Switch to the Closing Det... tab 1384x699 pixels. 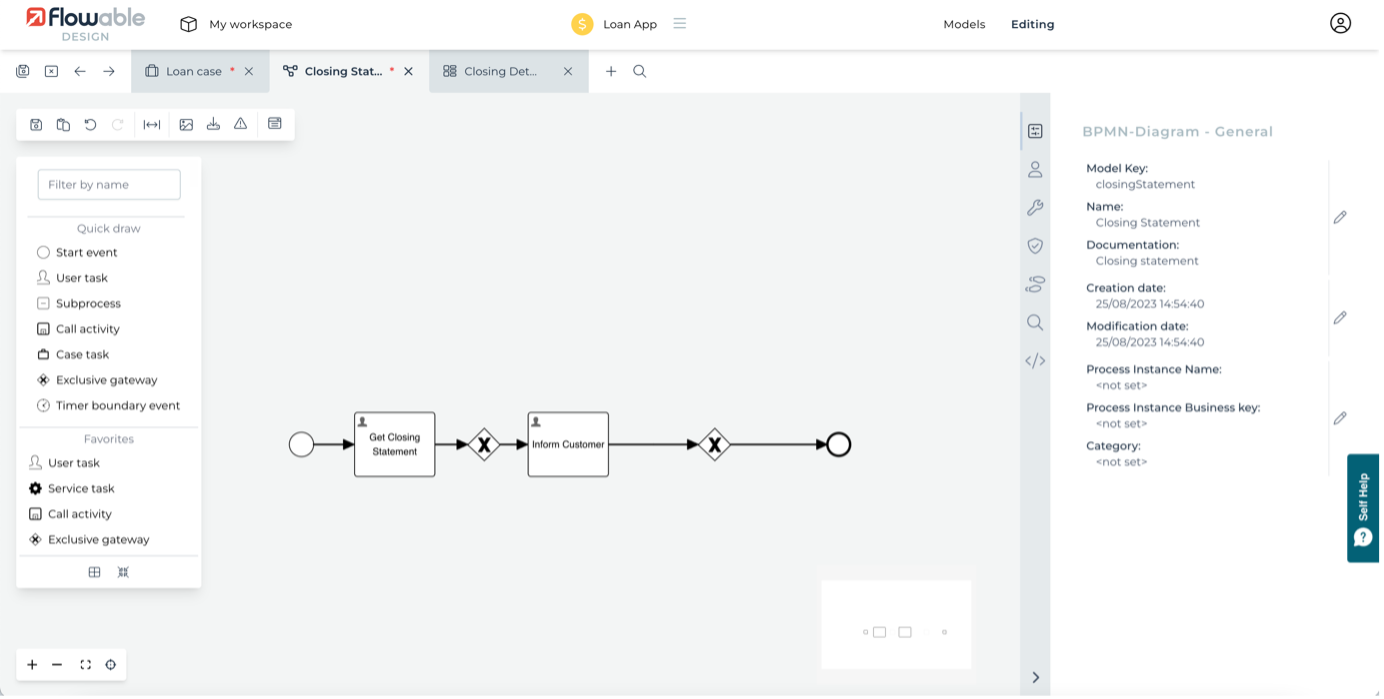500,71
